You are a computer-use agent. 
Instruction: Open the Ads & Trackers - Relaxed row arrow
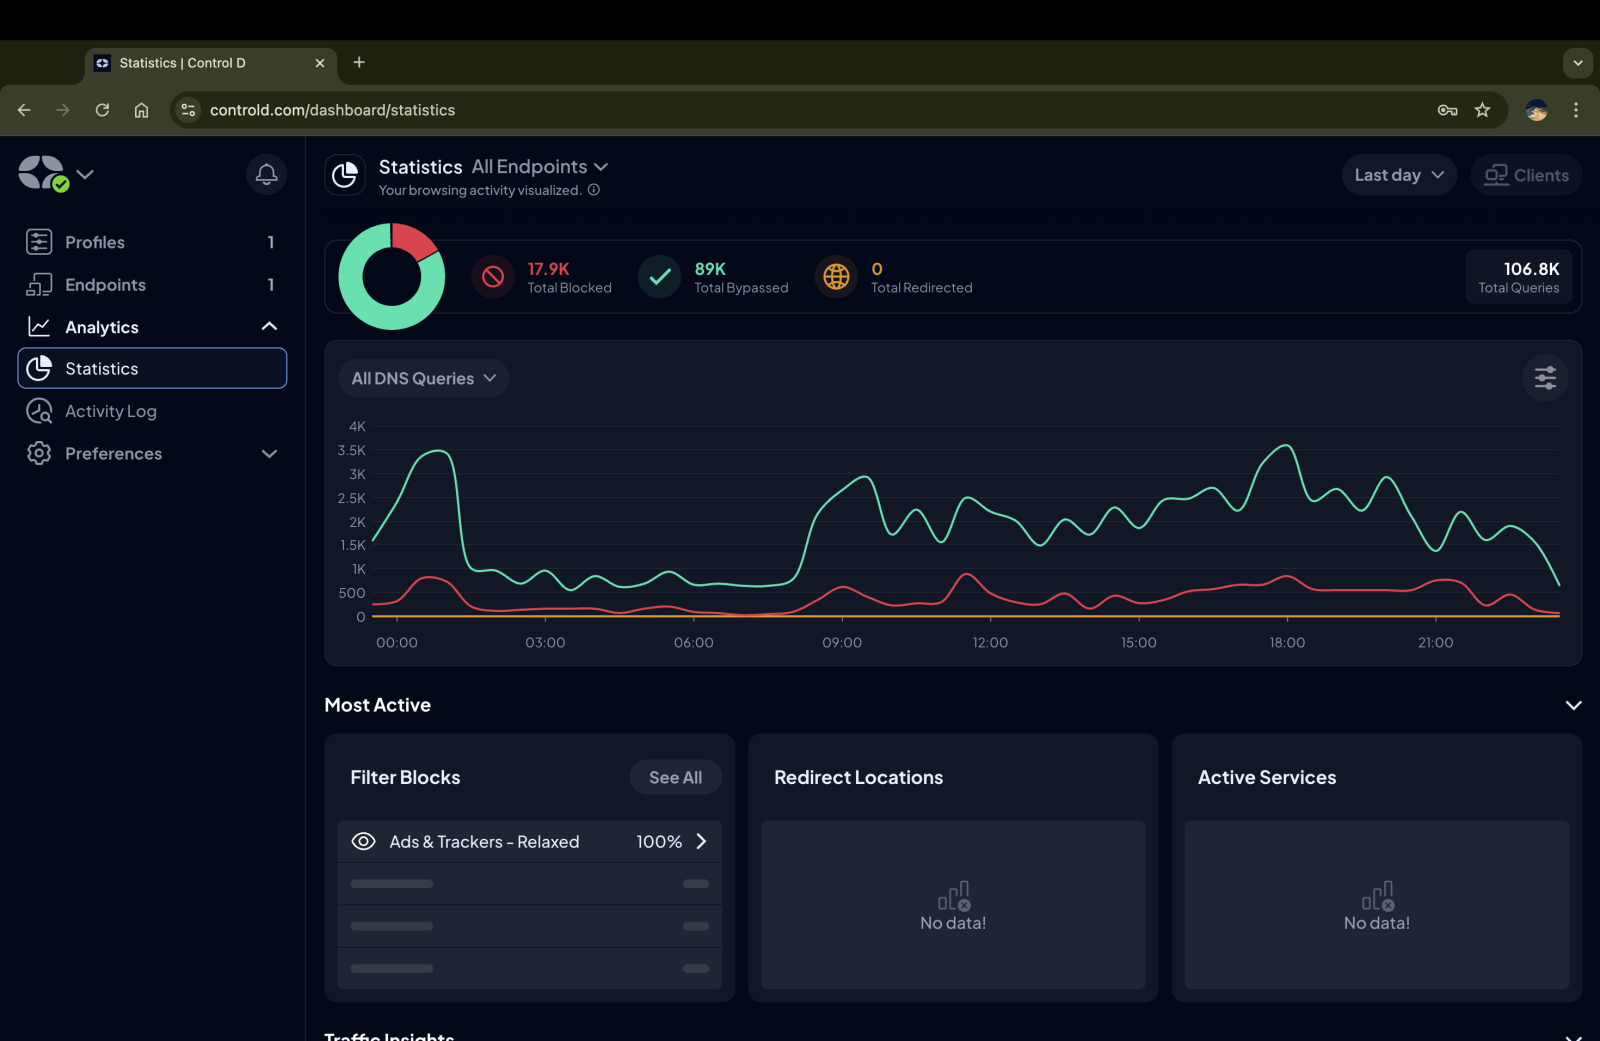coord(701,842)
